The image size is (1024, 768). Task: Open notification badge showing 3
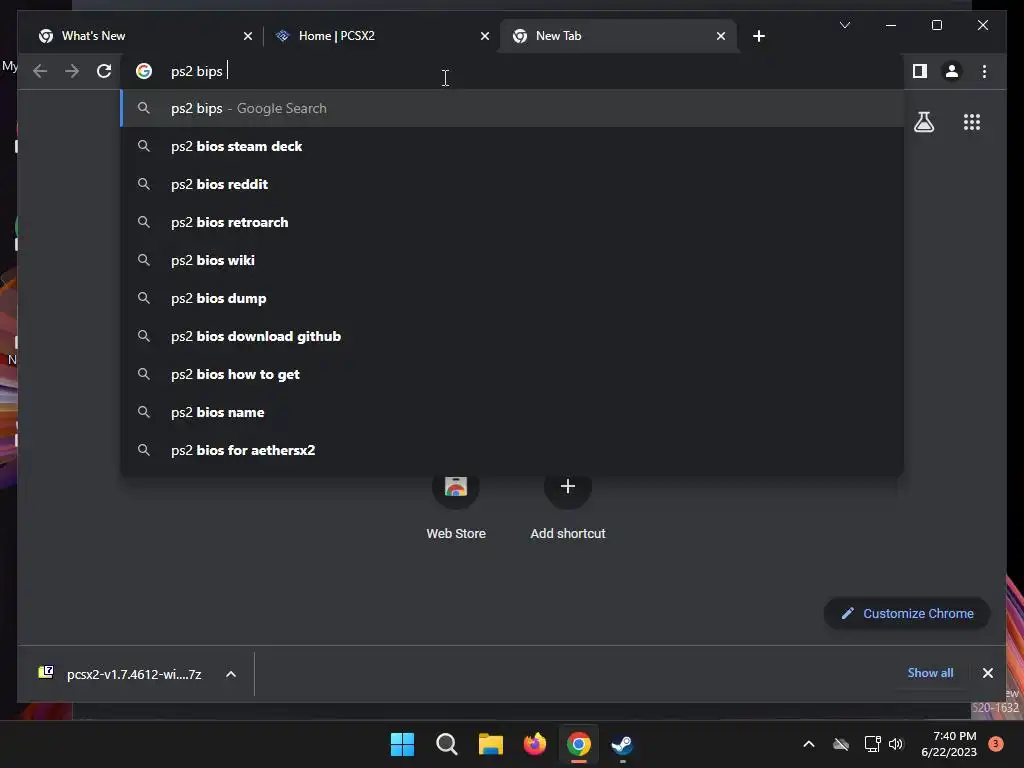tap(996, 744)
